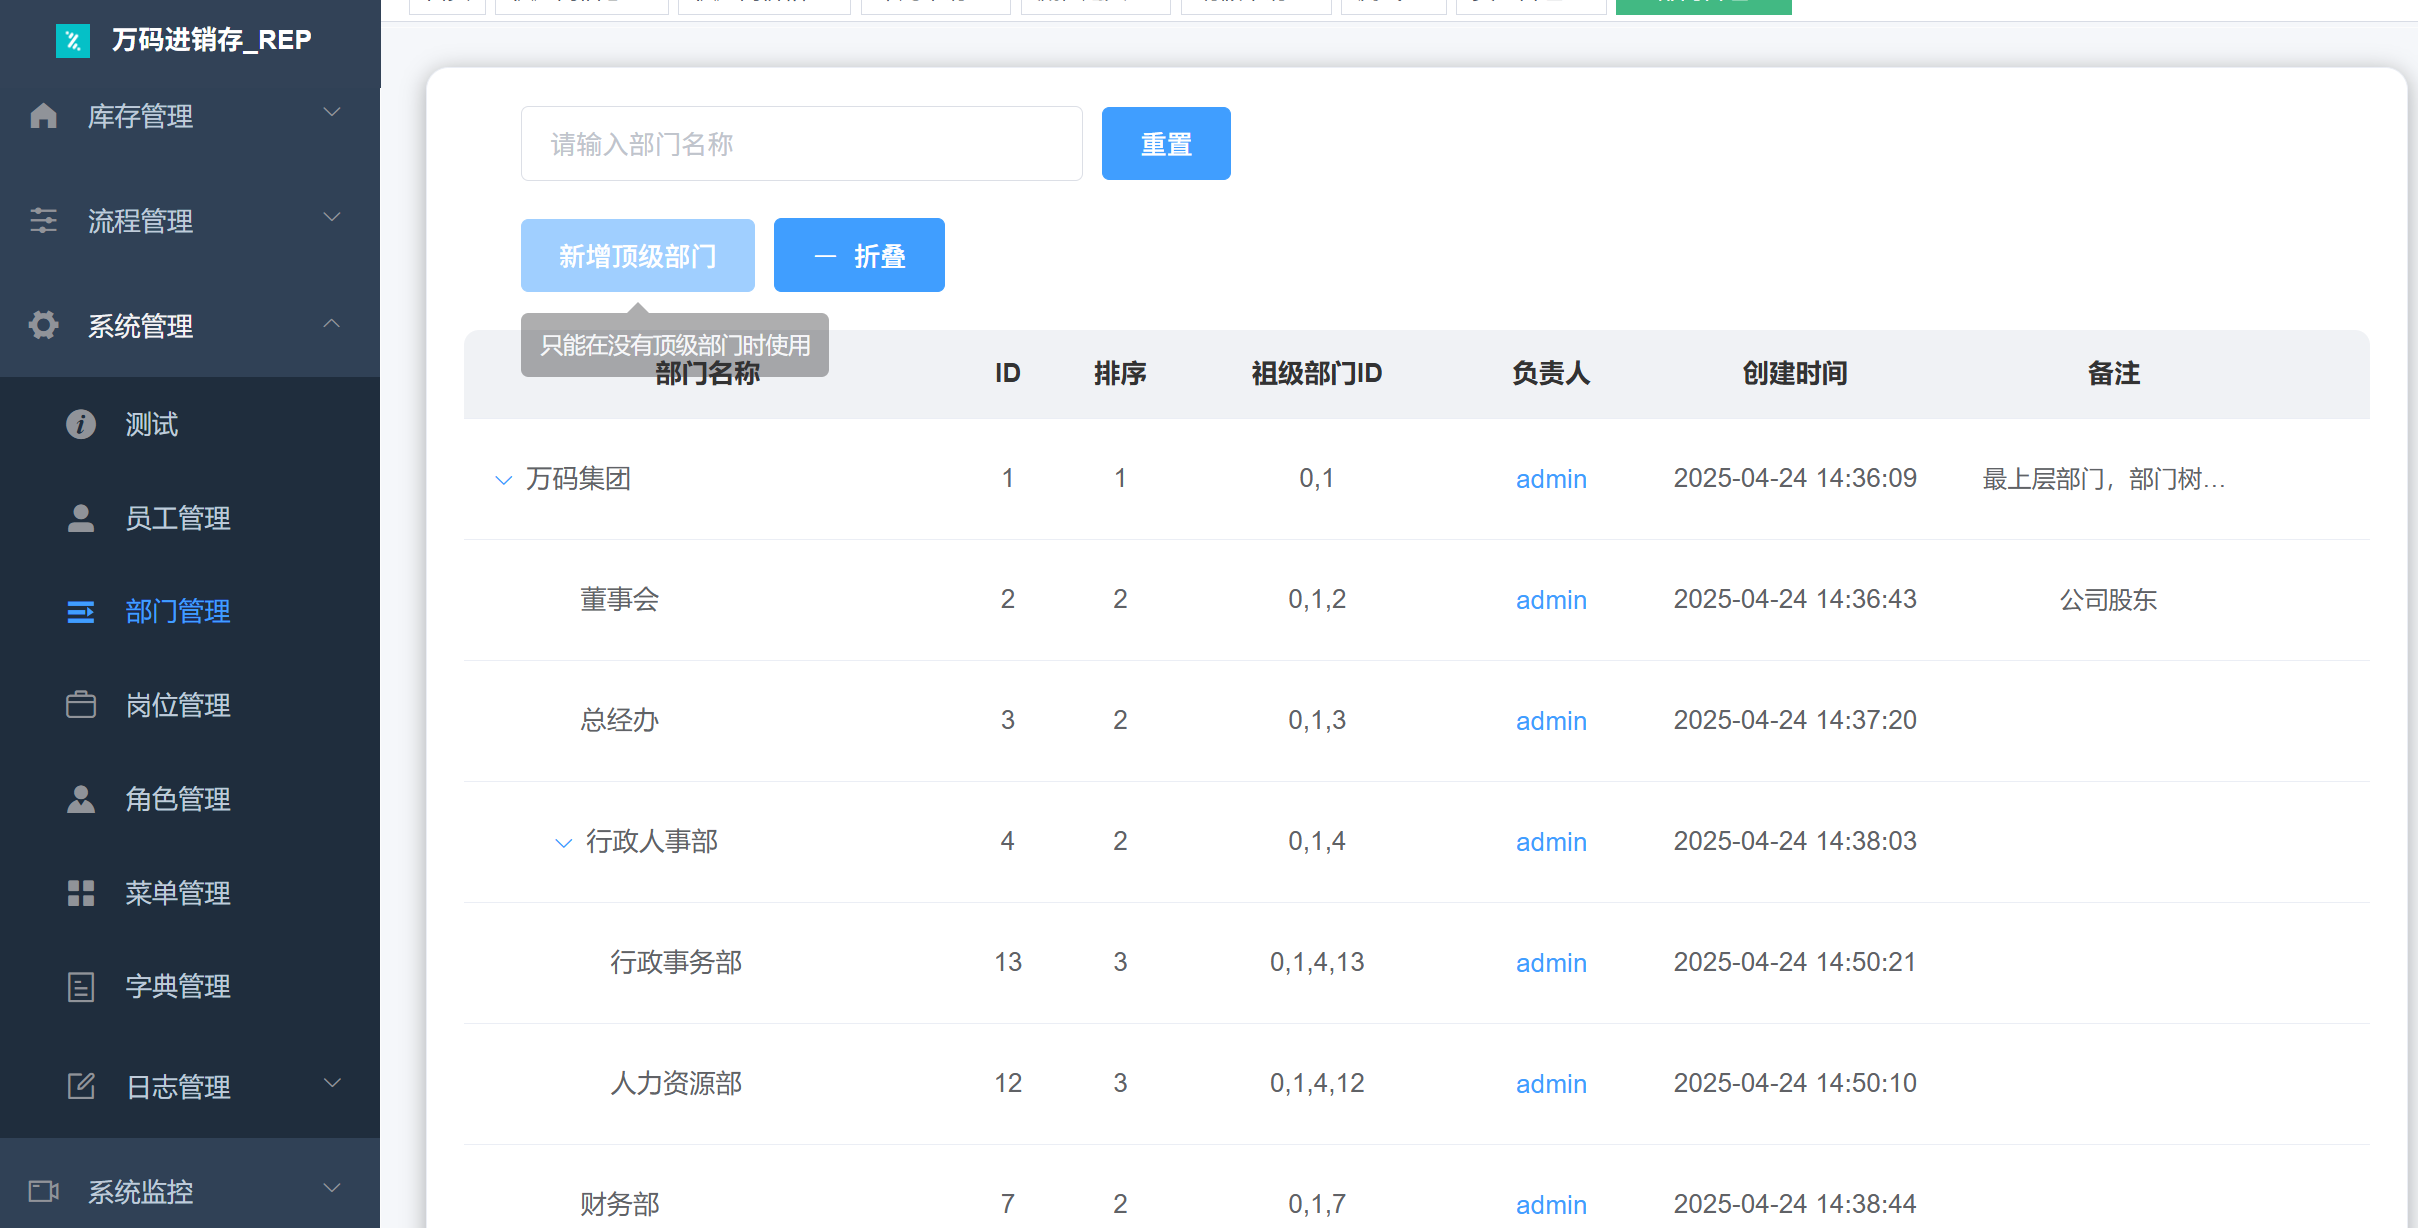2418x1228 pixels.
Task: Click the gear icon beside 系统管理
Action: tap(44, 325)
